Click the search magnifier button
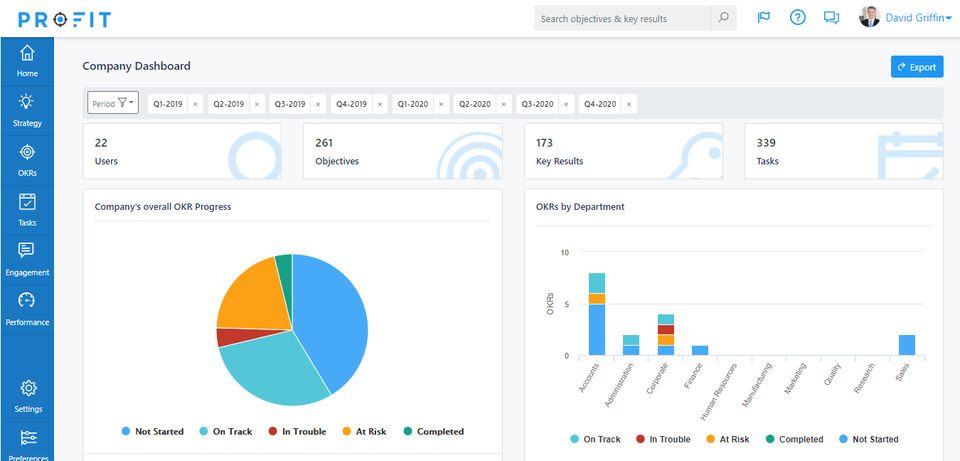 (x=723, y=18)
